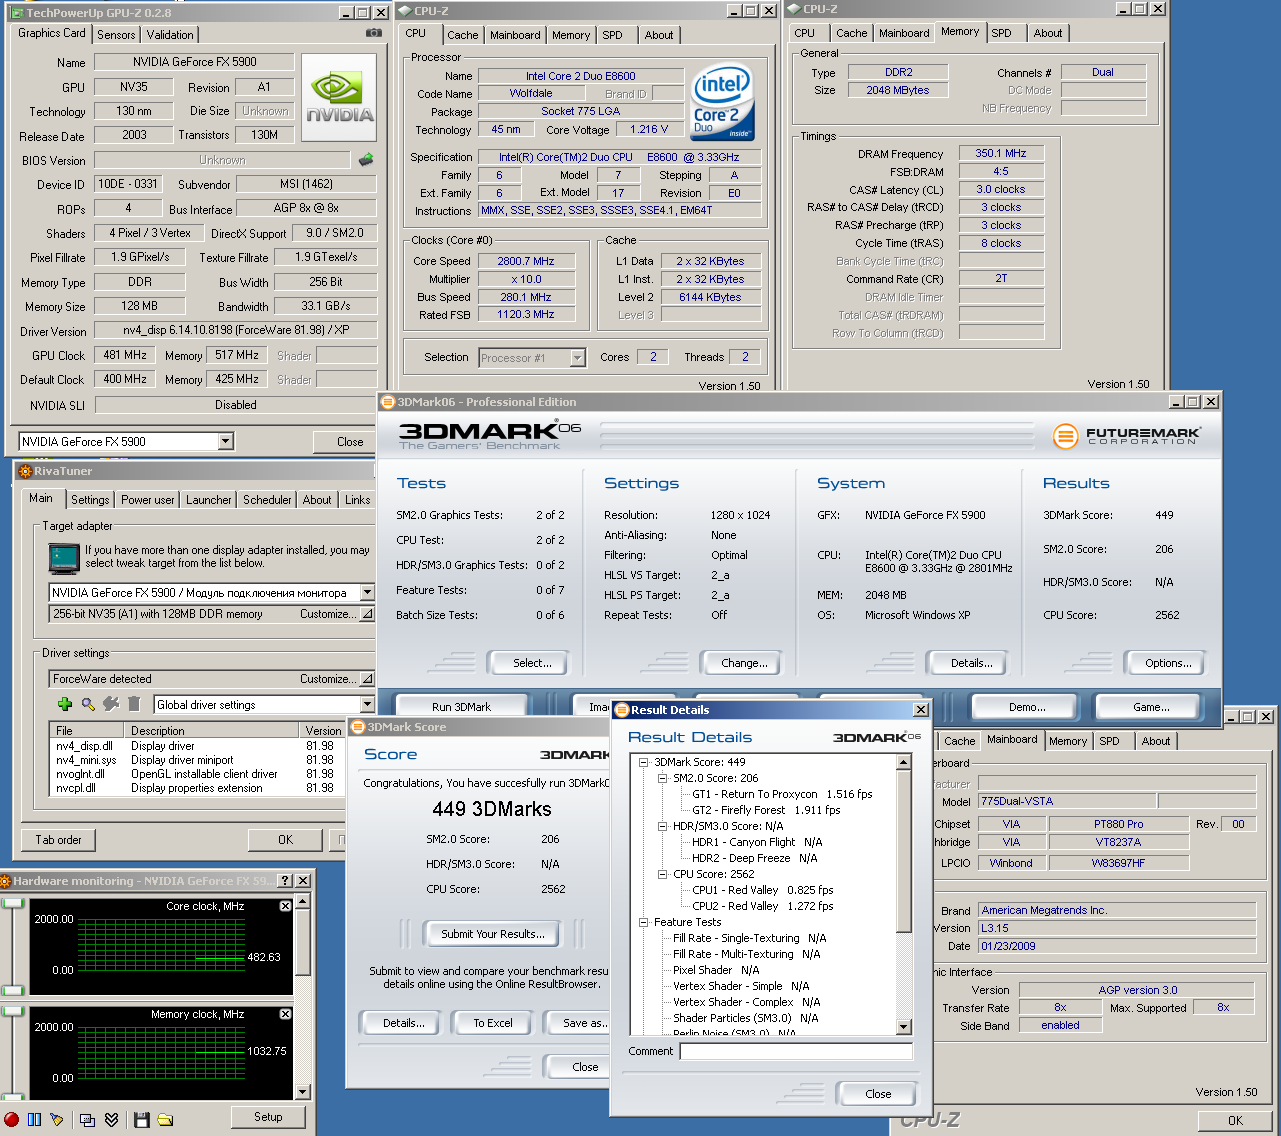The image size is (1281, 1136).
Task: Collapse the Feature Tests tree node
Action: click(x=644, y=922)
